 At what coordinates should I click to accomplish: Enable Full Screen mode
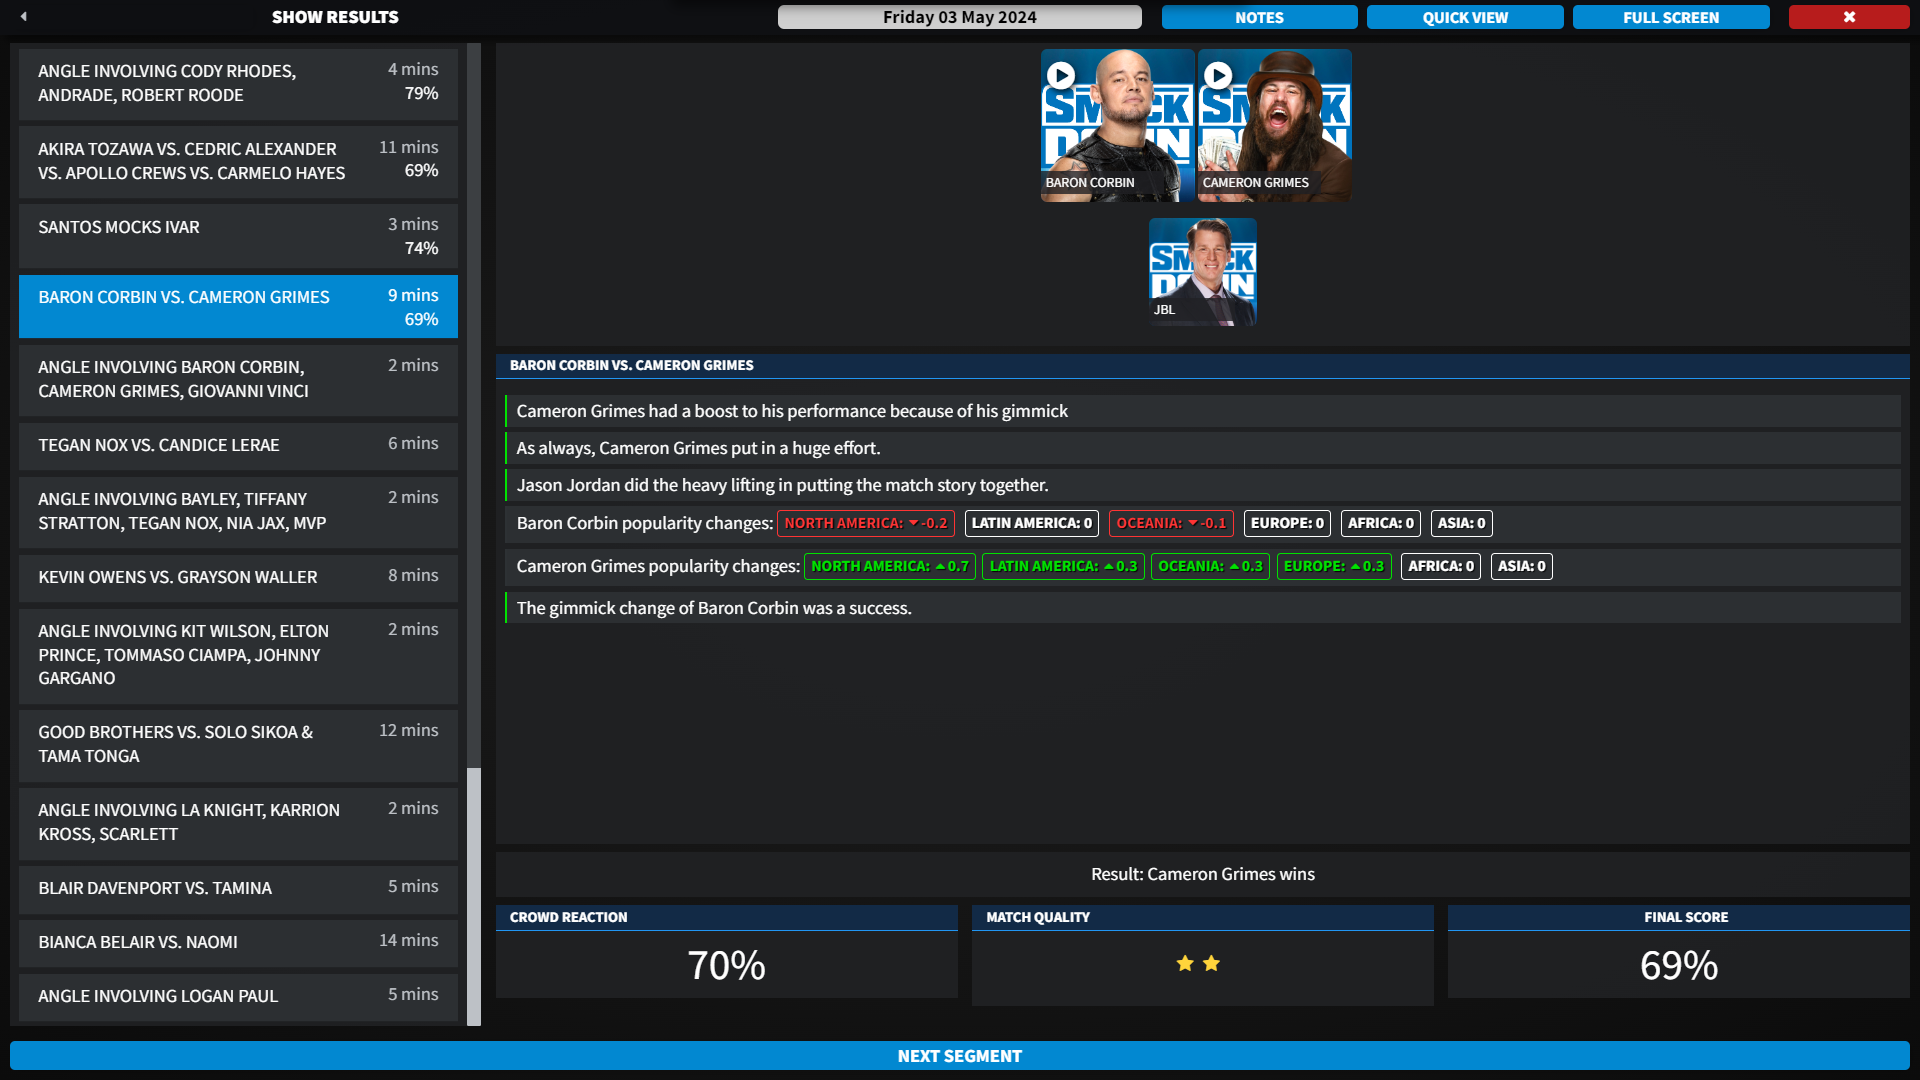coord(1670,17)
